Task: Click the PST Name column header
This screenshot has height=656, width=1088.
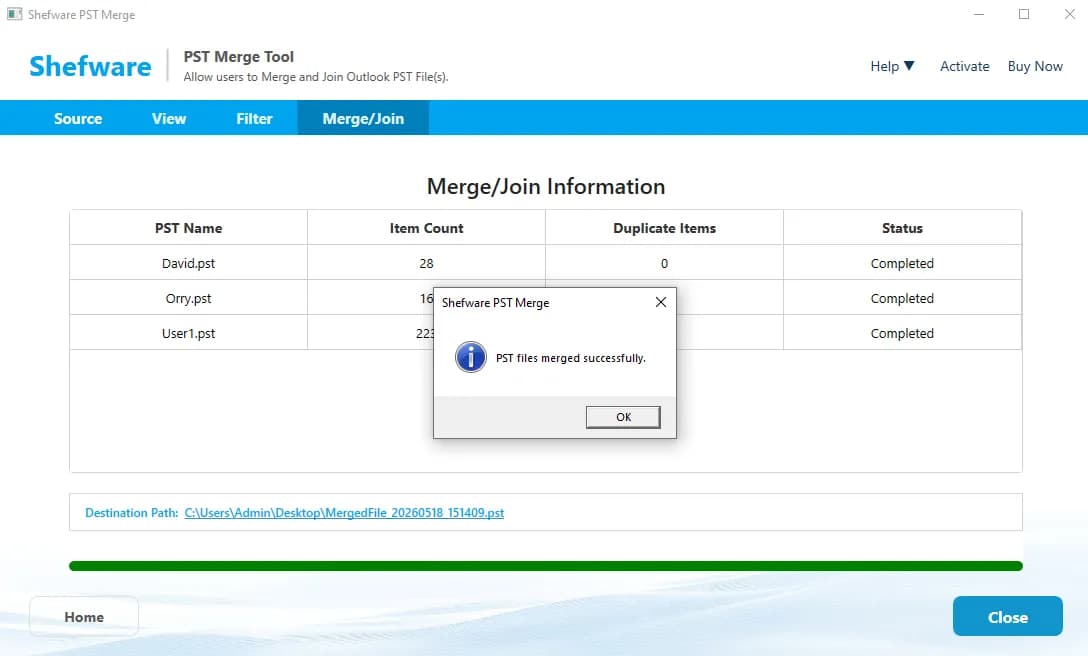Action: click(x=188, y=228)
